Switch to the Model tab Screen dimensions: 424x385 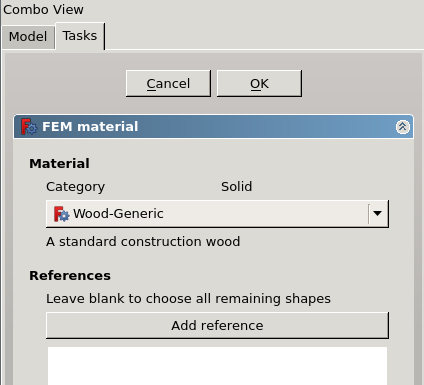pyautogui.click(x=28, y=37)
